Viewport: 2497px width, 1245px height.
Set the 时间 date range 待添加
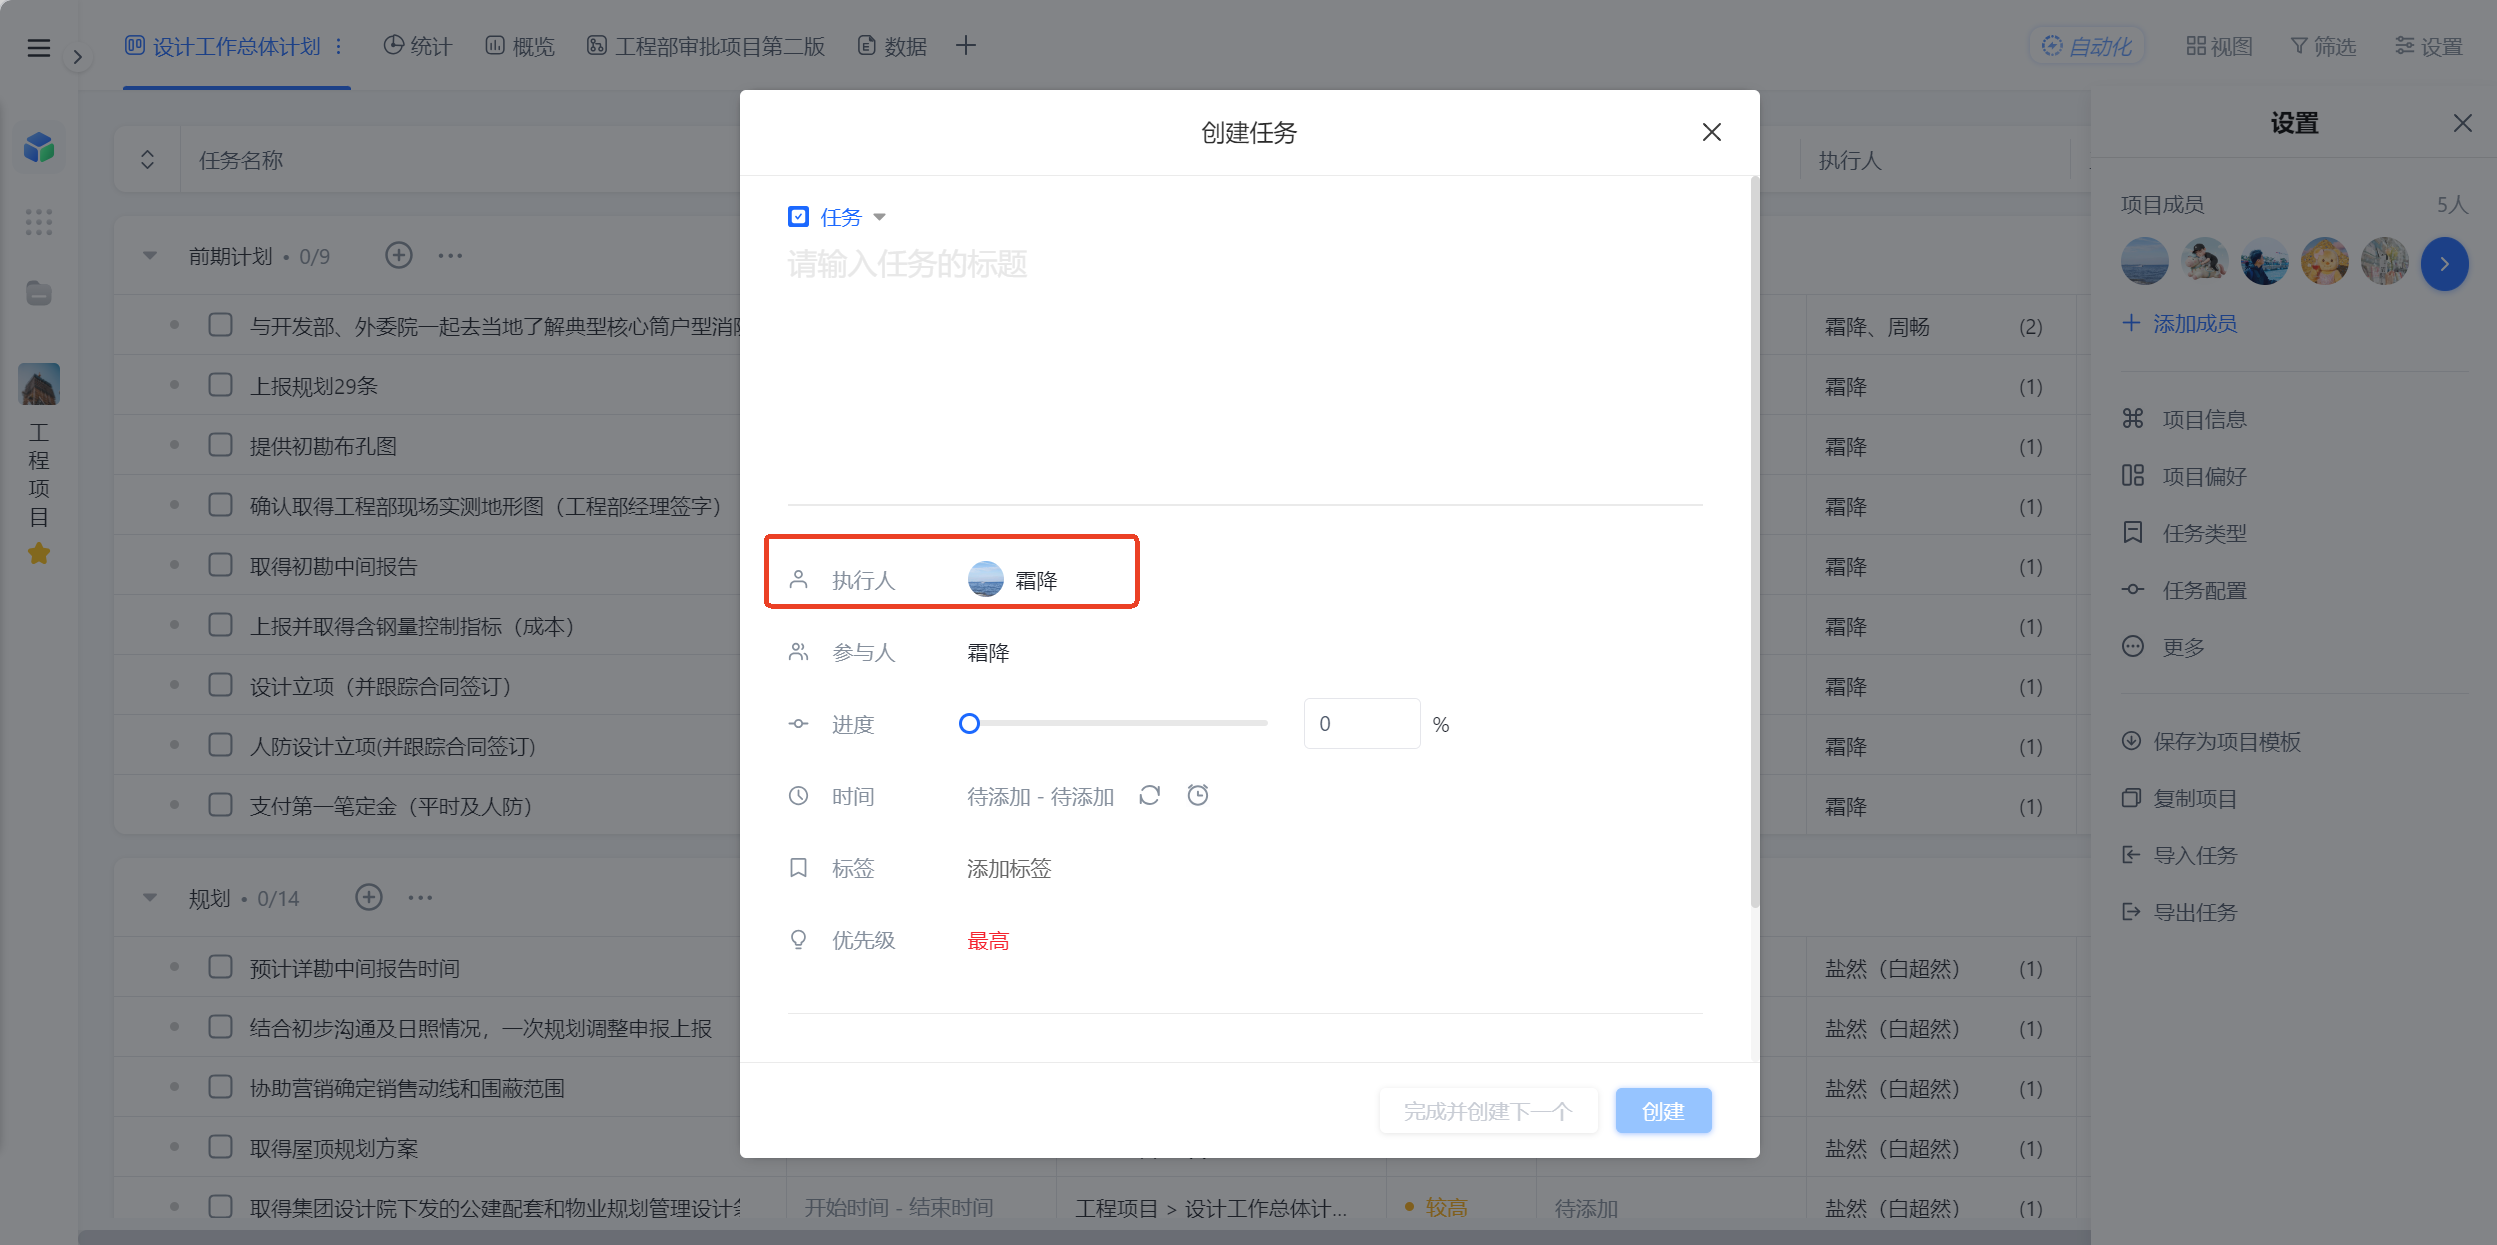coord(1040,797)
